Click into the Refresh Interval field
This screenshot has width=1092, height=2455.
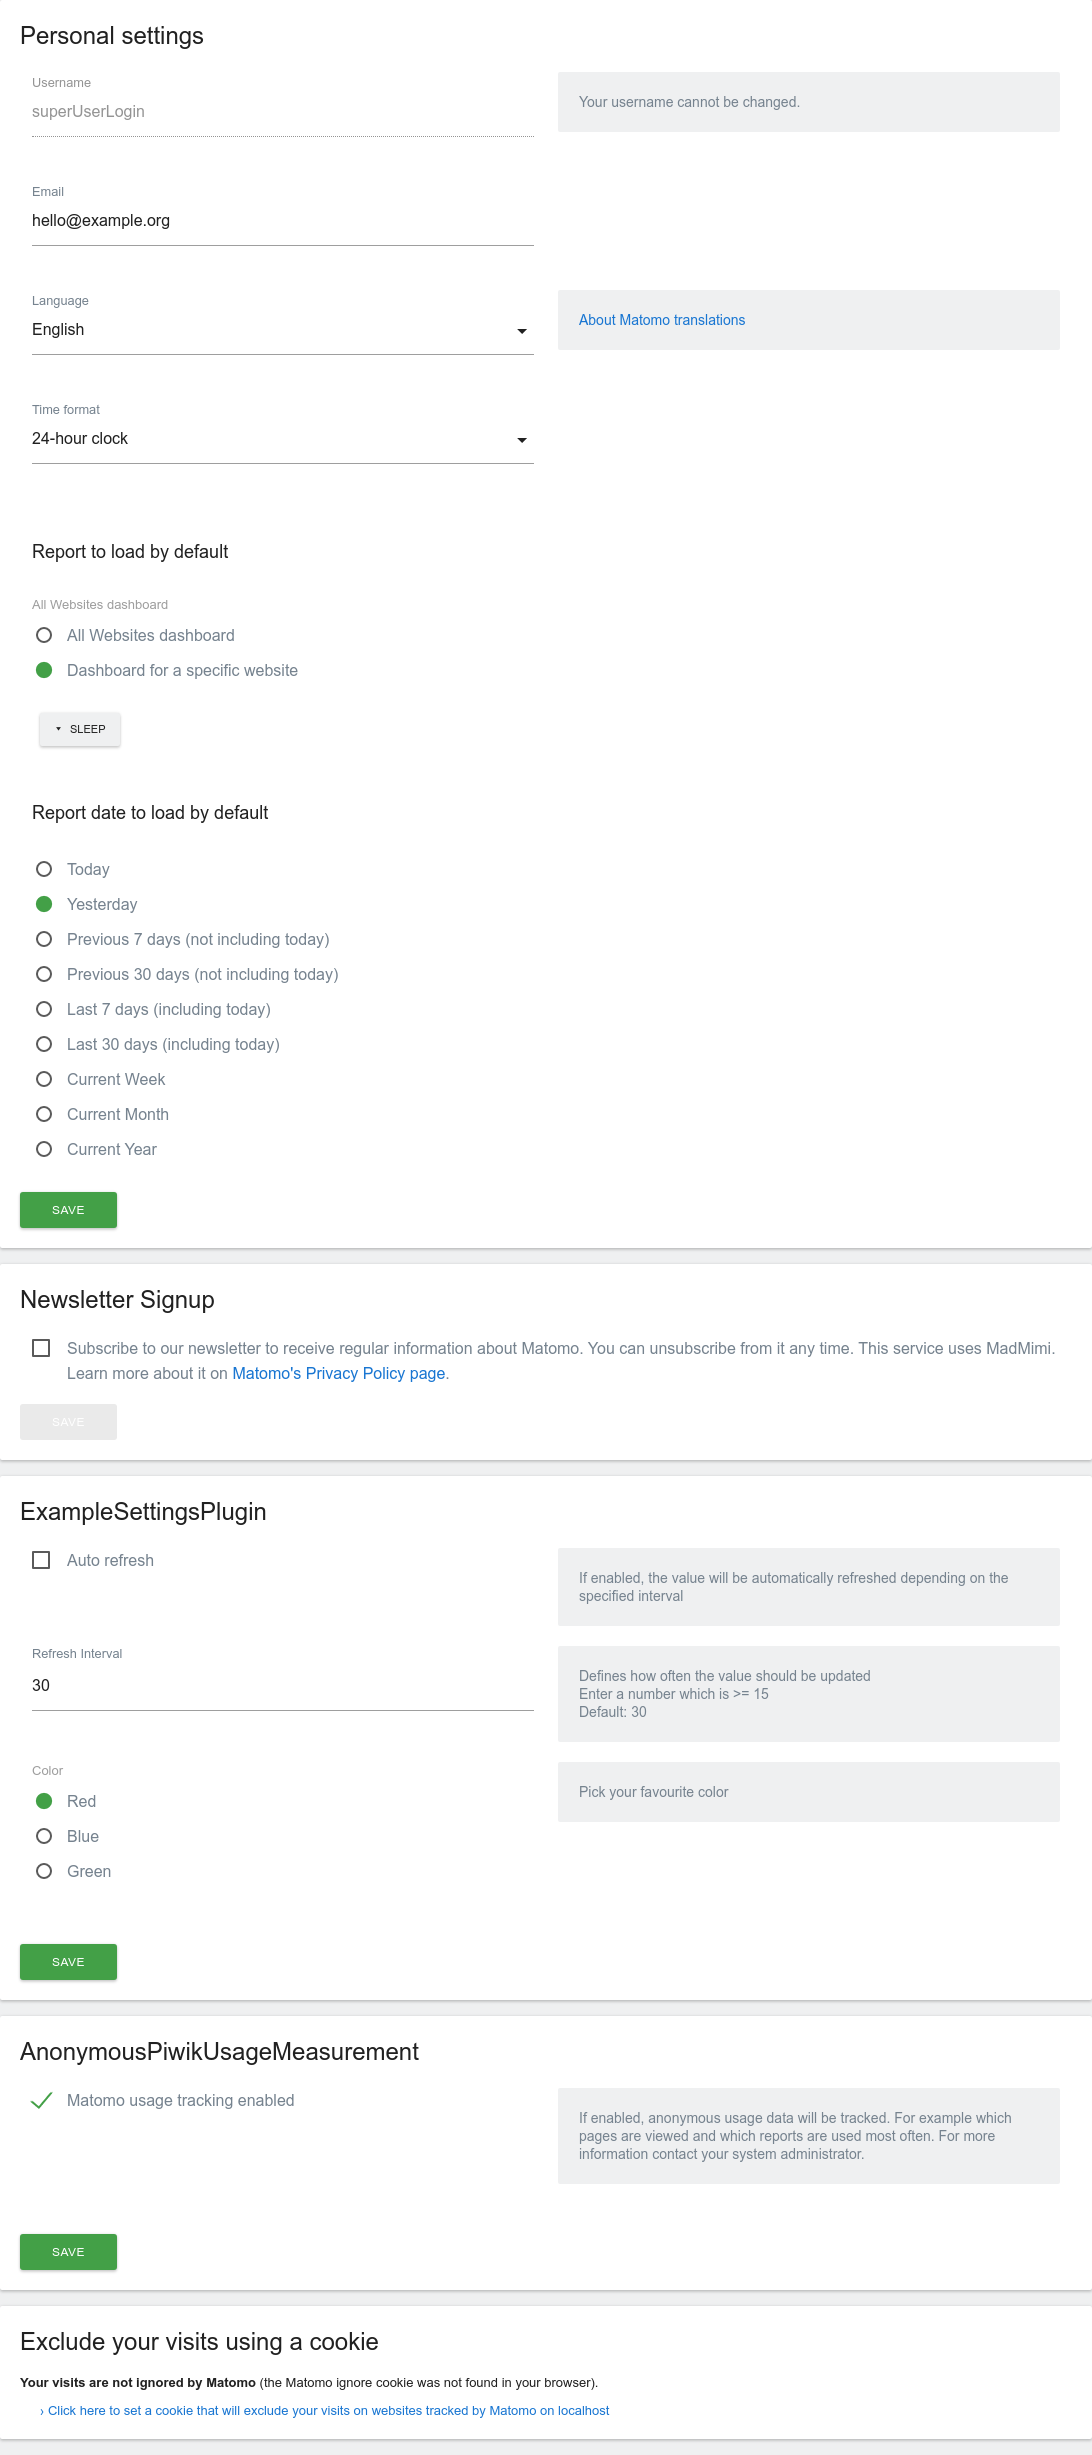[282, 1686]
